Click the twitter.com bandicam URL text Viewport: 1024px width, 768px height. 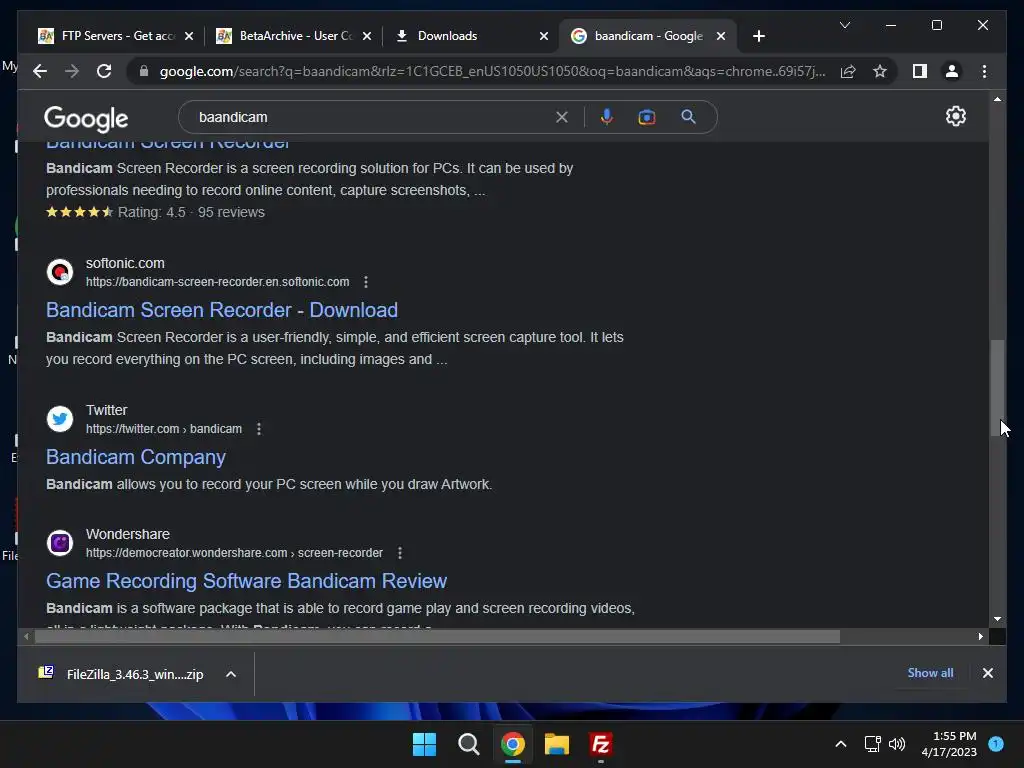click(x=164, y=429)
